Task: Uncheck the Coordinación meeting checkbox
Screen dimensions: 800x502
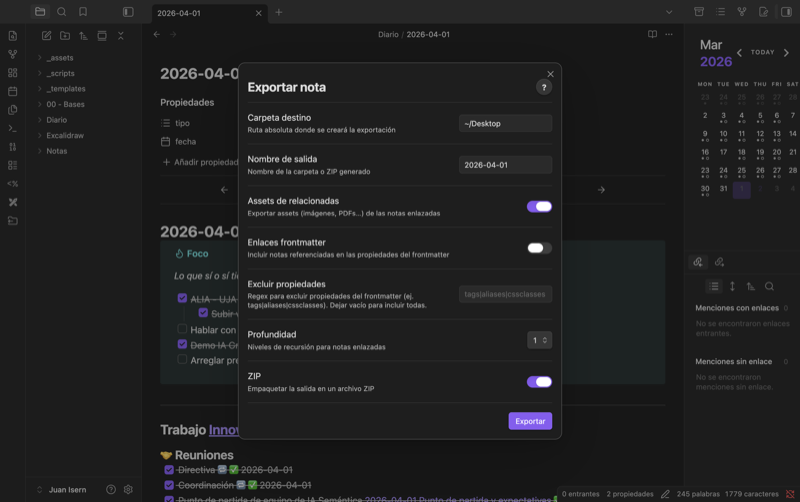Action: pos(169,485)
